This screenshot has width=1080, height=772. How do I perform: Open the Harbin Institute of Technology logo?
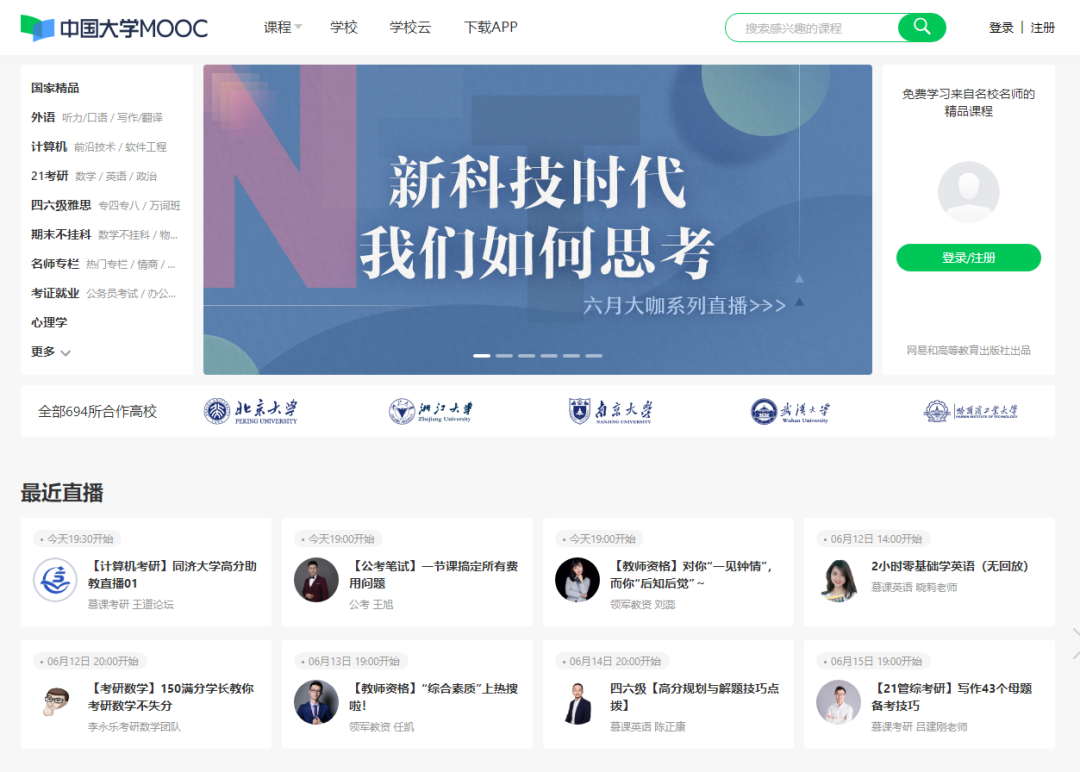(970, 411)
